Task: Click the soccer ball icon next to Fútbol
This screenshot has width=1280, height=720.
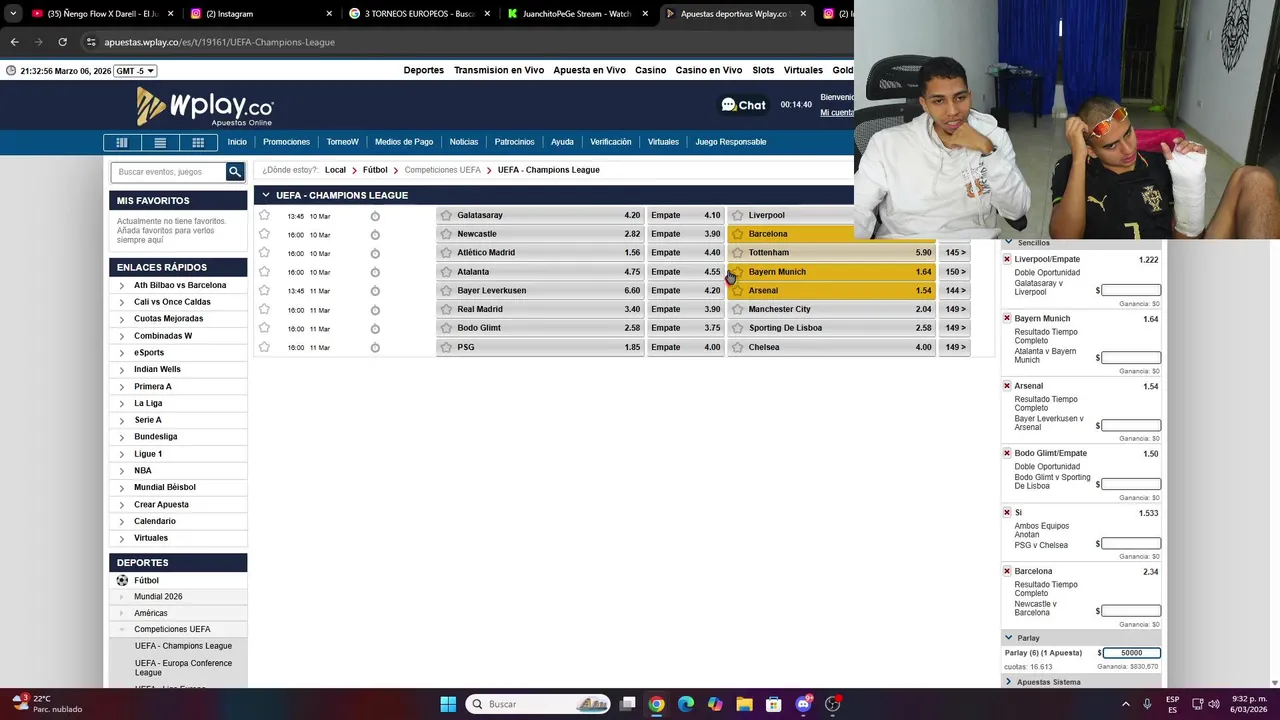Action: pyautogui.click(x=122, y=580)
